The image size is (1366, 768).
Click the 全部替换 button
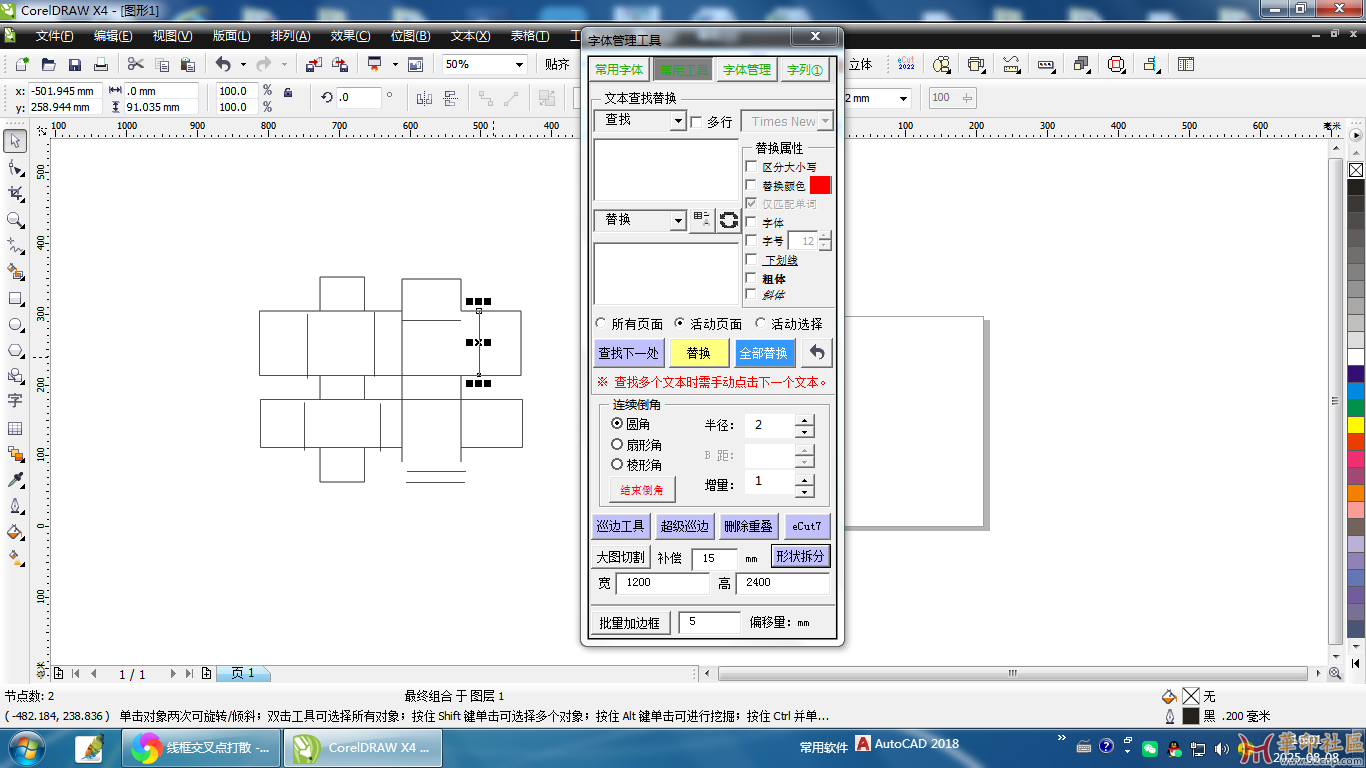click(x=764, y=353)
